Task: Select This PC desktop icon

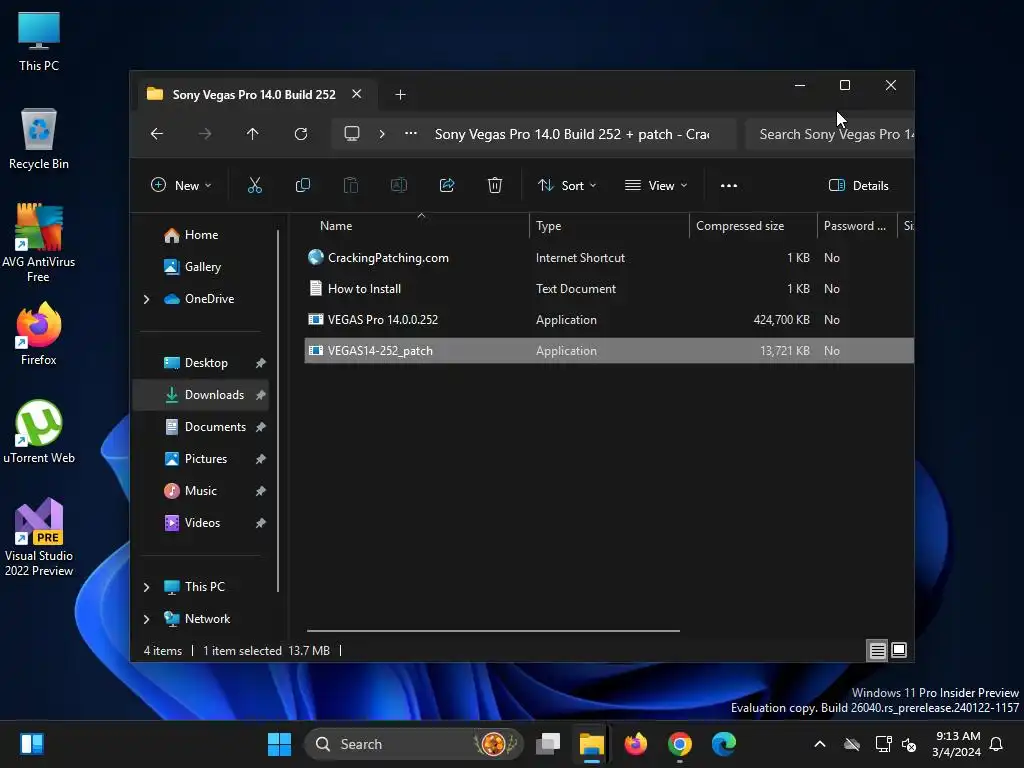Action: pyautogui.click(x=39, y=41)
